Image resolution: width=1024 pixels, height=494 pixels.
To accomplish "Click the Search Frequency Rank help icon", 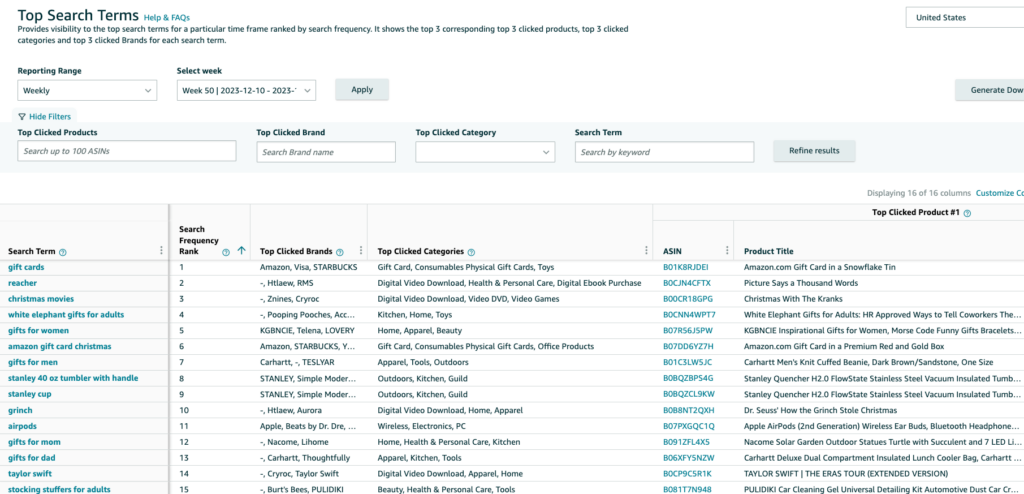I will point(226,252).
